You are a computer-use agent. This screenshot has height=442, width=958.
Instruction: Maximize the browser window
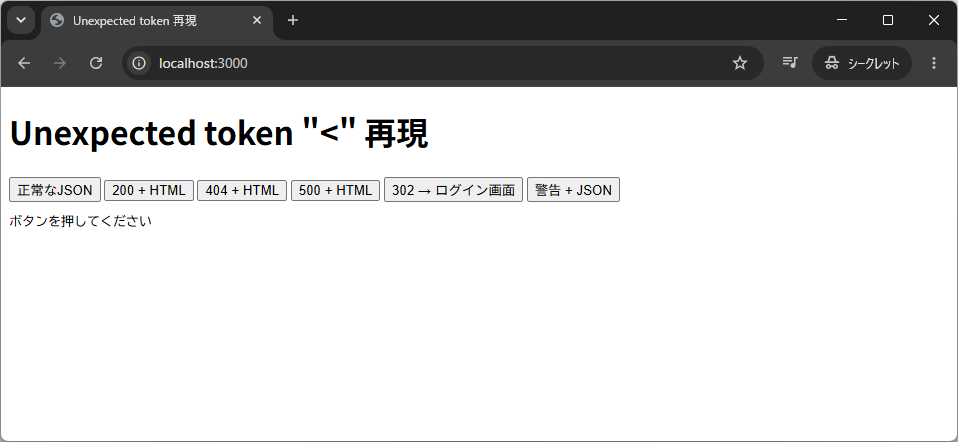(x=888, y=20)
